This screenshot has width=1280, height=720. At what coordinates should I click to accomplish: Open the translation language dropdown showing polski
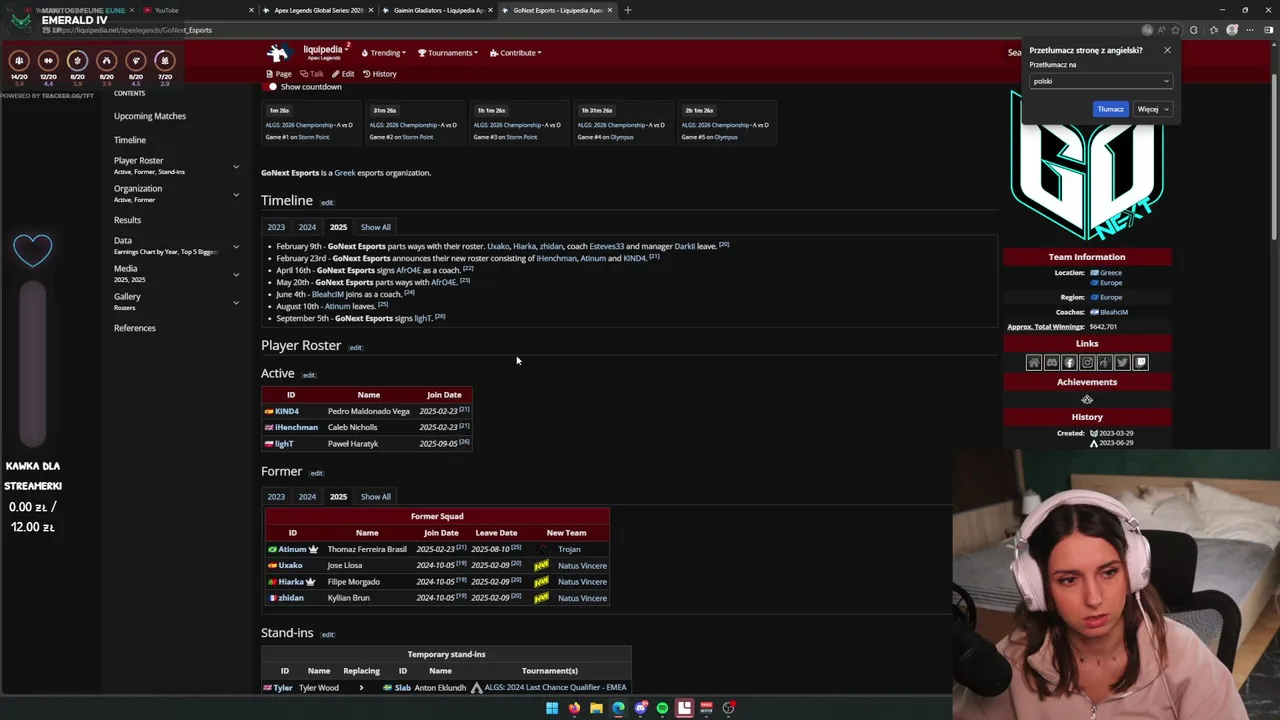pyautogui.click(x=1100, y=81)
